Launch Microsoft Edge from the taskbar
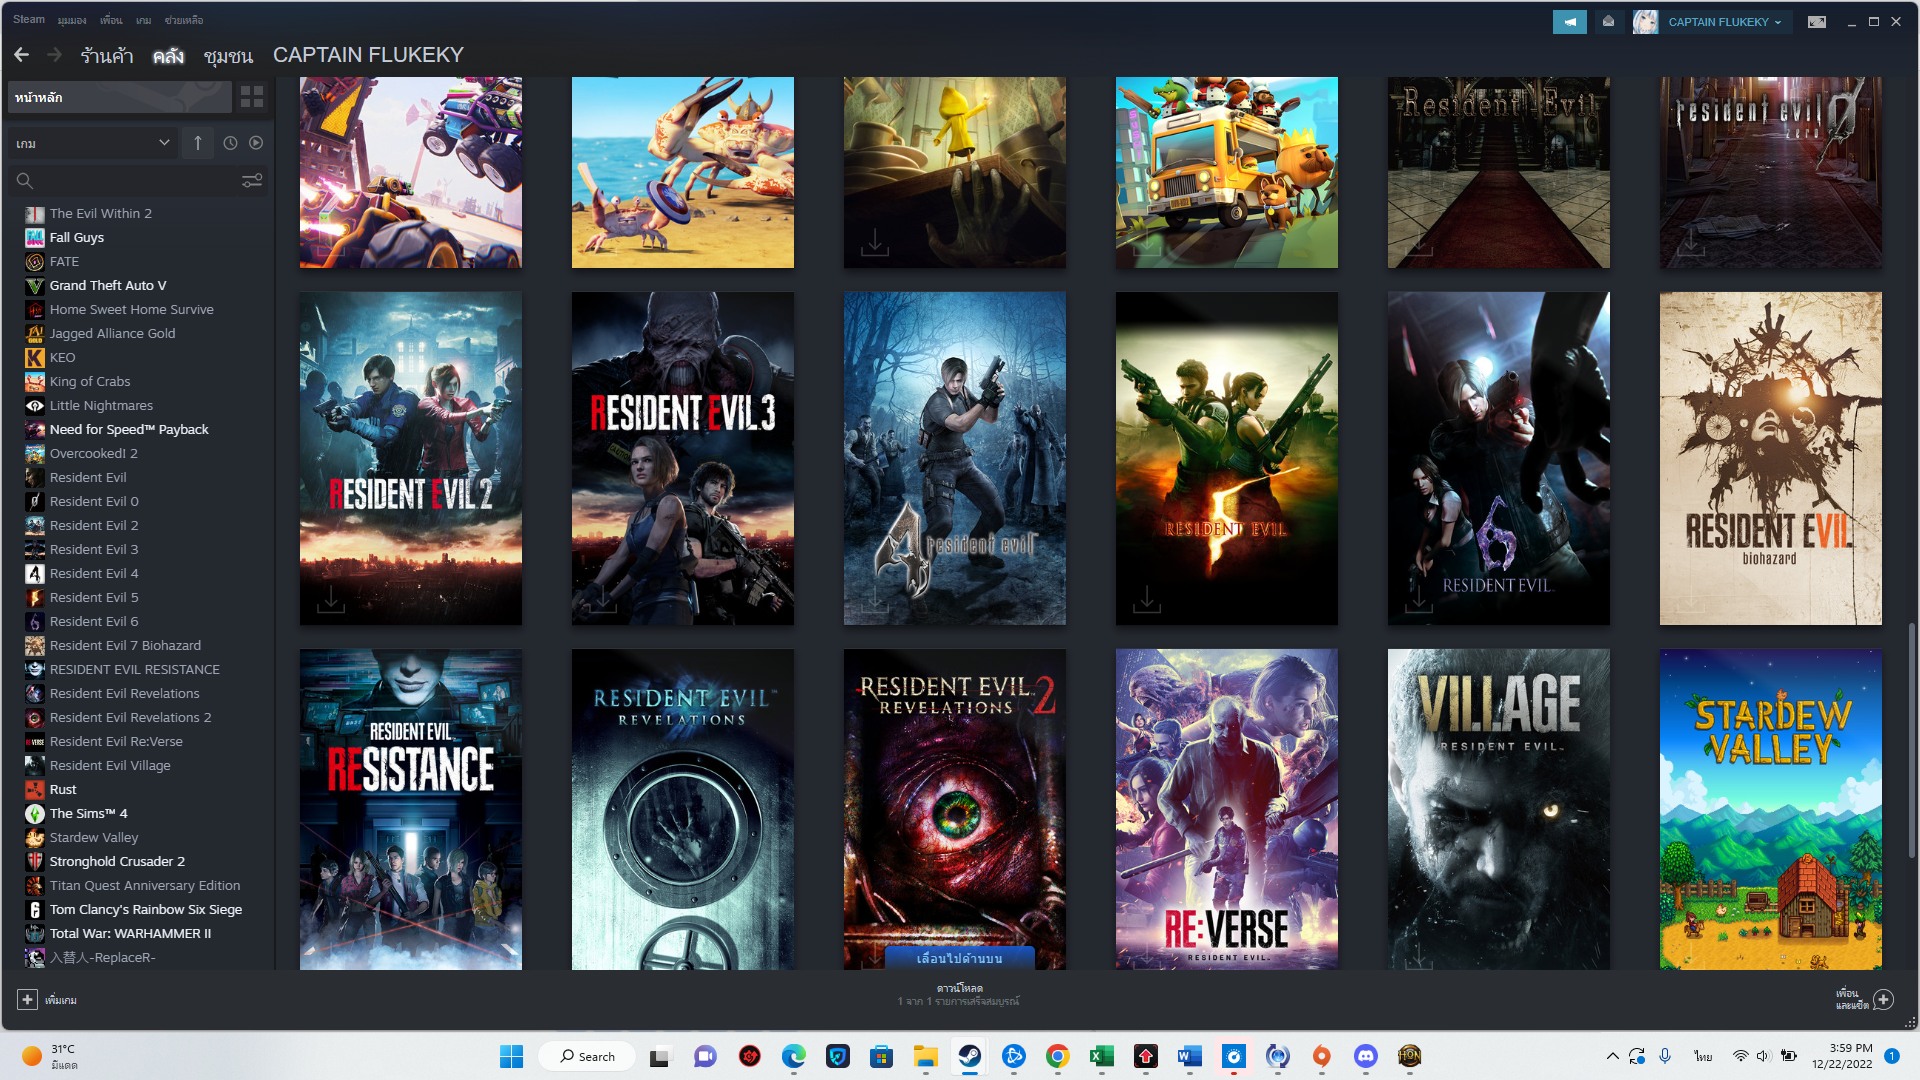The image size is (1920, 1080). click(794, 1056)
